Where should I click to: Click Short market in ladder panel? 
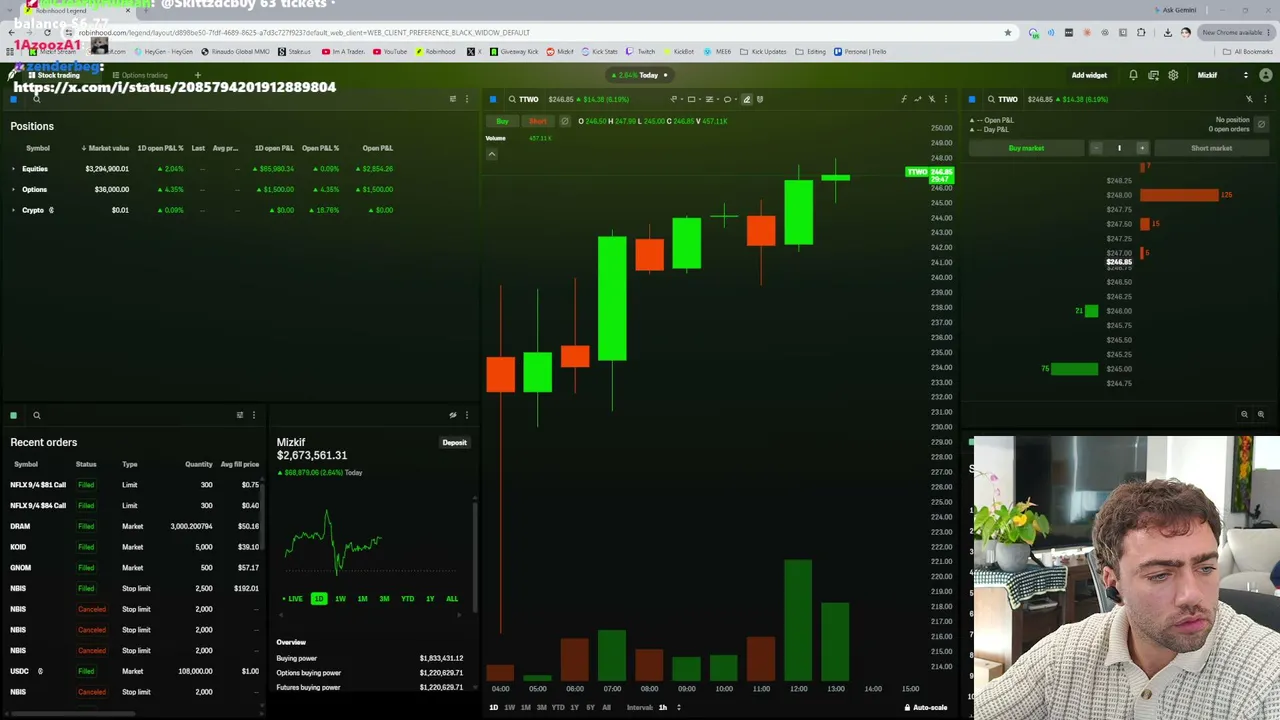click(1211, 148)
